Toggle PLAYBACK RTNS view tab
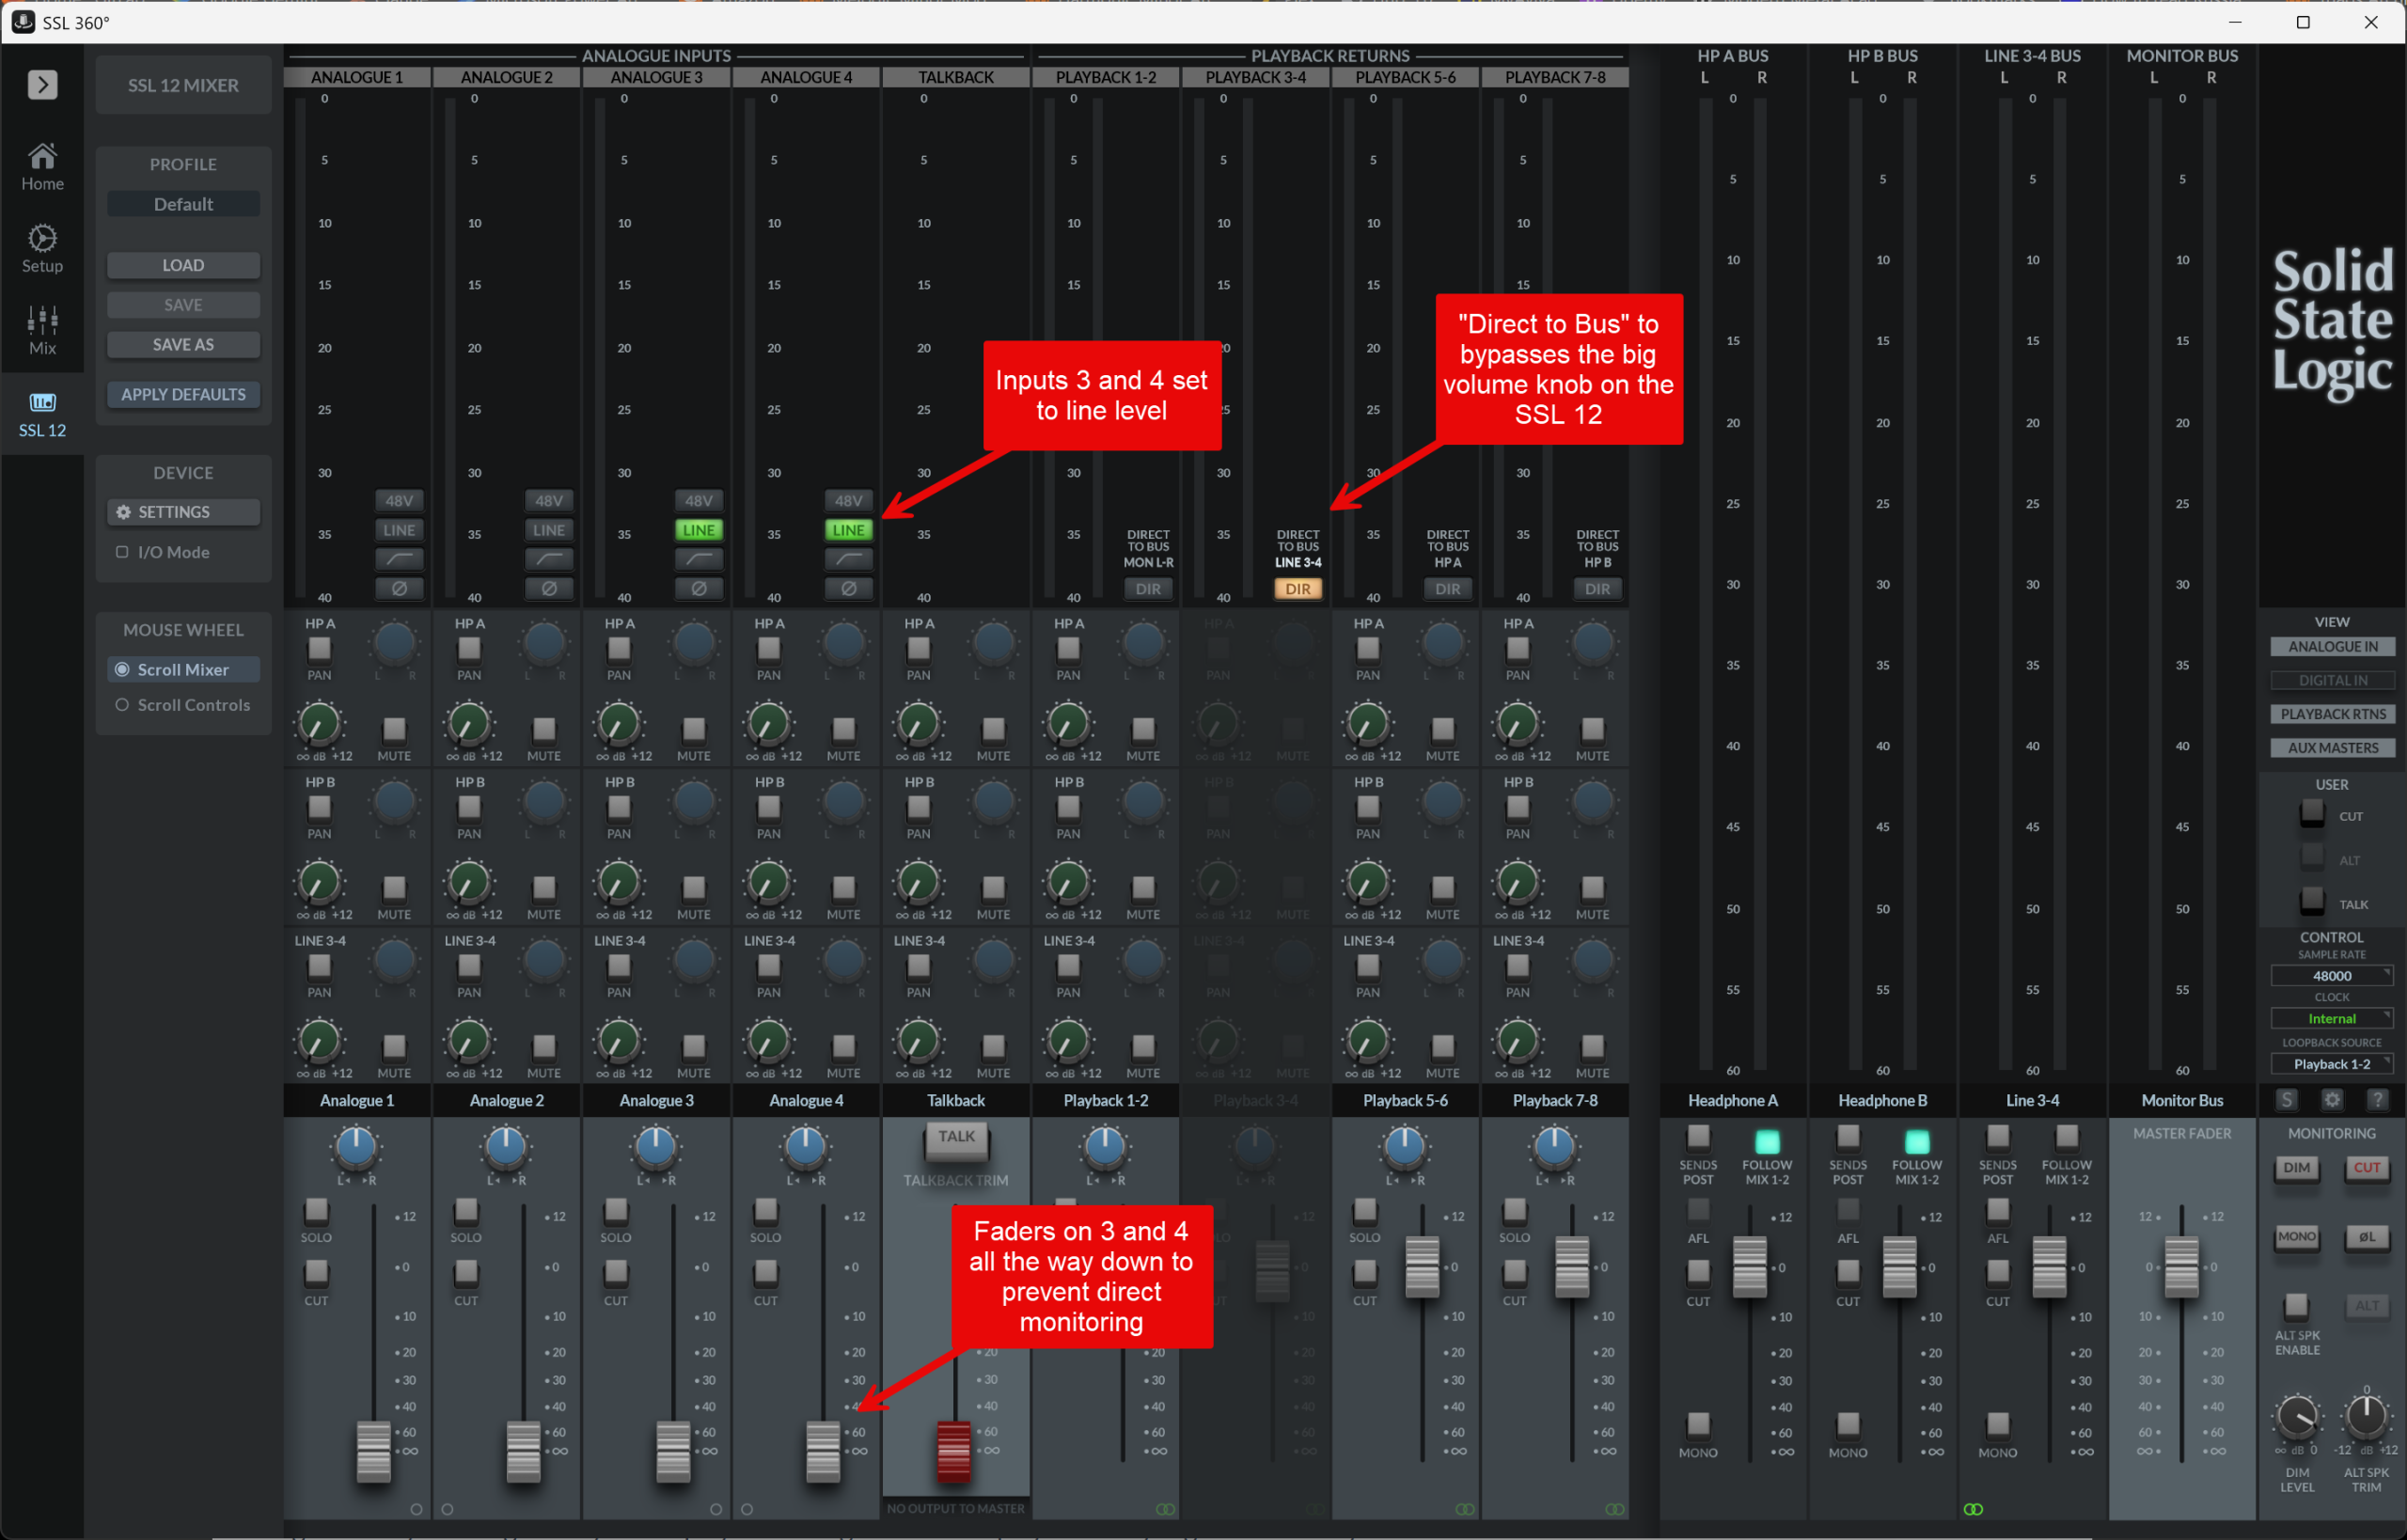The width and height of the screenshot is (2407, 1540). point(2332,714)
